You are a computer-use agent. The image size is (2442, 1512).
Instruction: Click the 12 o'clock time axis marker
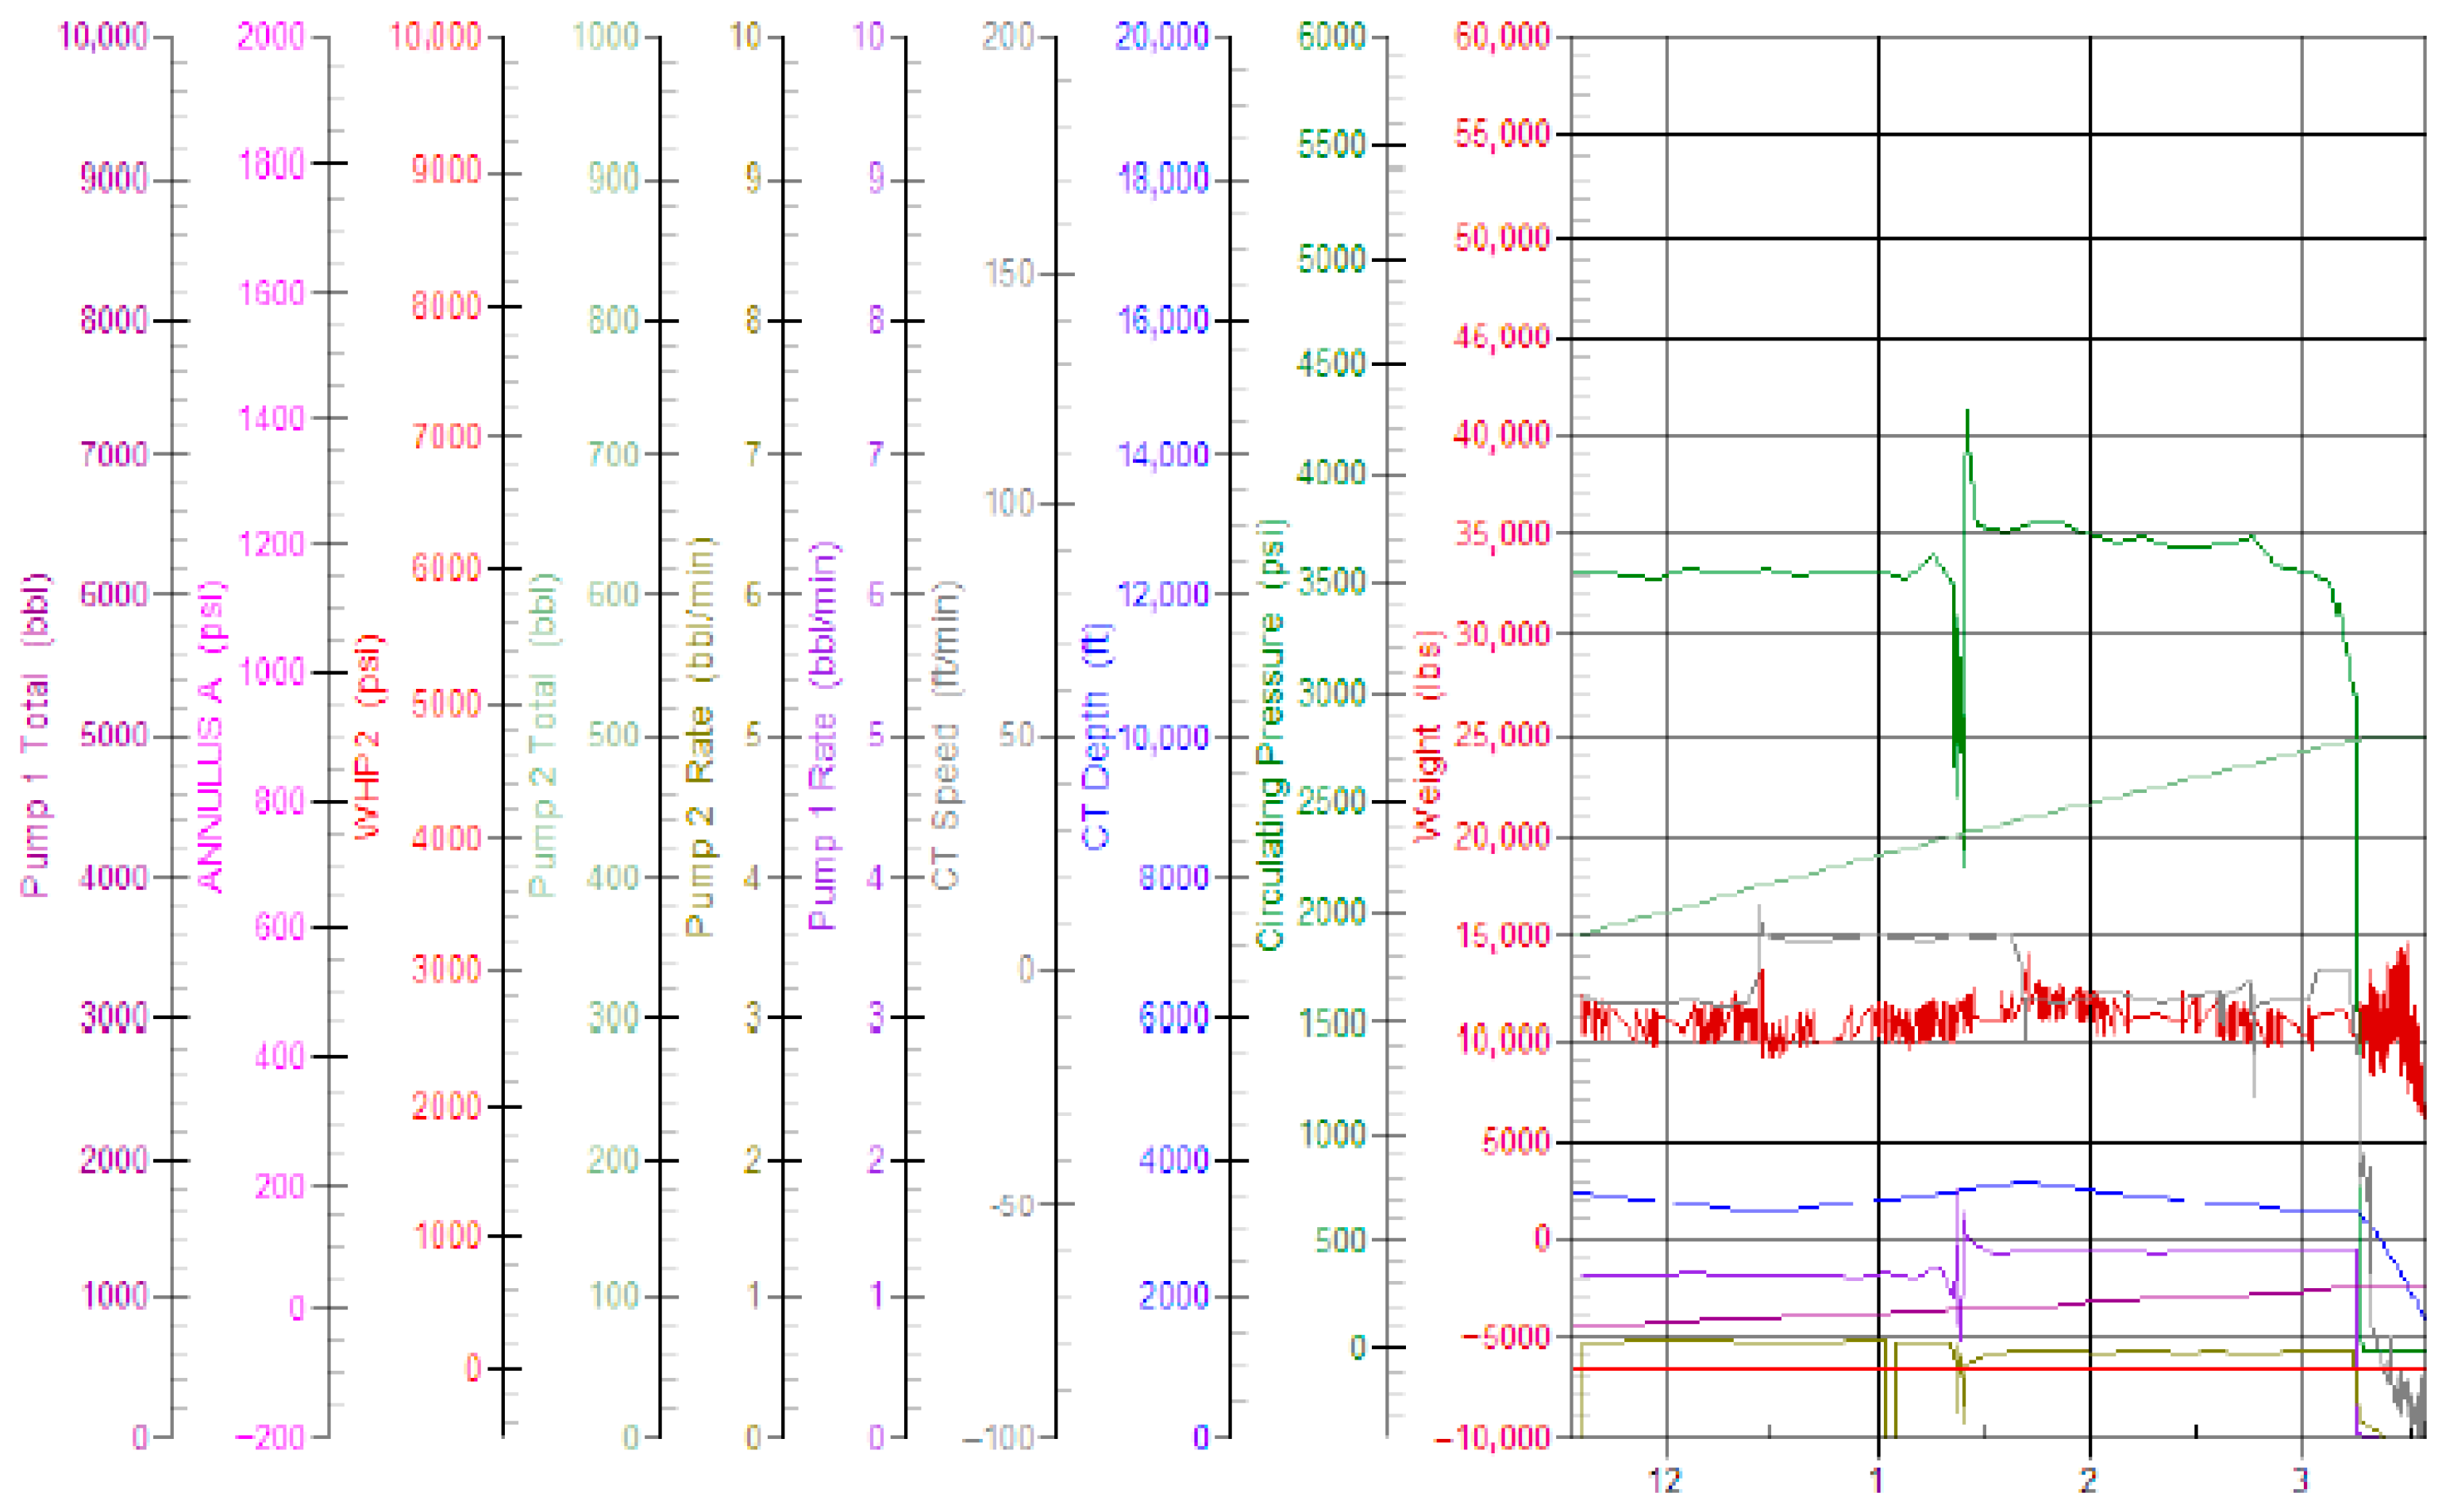[1665, 1479]
